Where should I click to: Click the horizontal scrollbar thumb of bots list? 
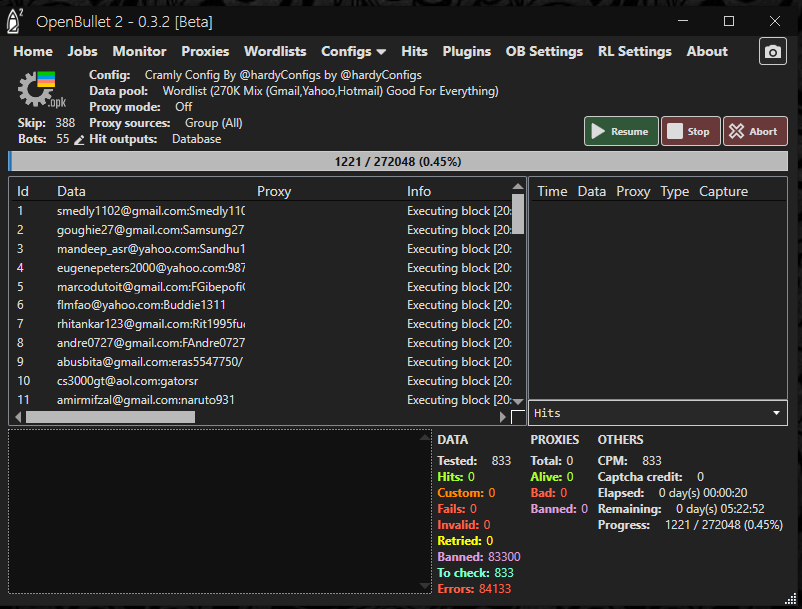click(x=110, y=417)
